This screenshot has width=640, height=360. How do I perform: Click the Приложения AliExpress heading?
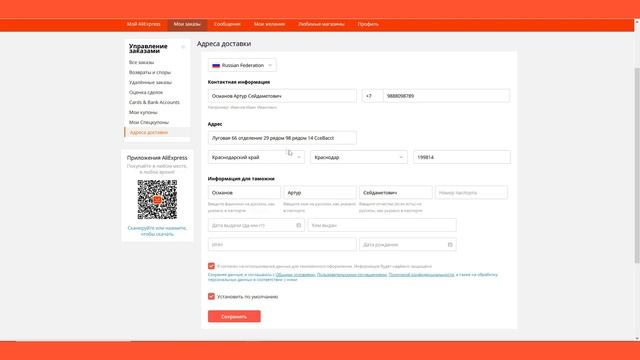157,158
